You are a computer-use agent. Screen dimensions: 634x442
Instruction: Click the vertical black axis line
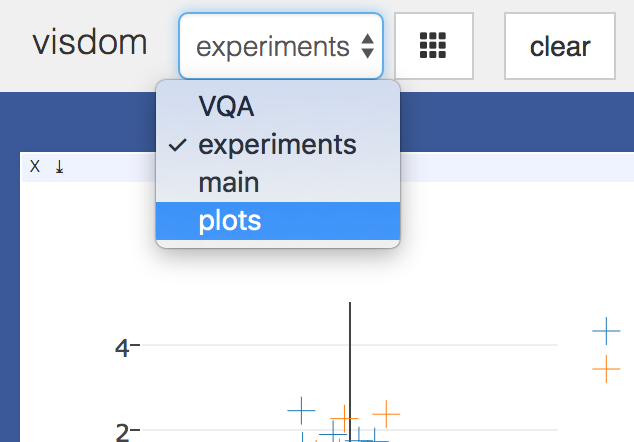coord(350,371)
